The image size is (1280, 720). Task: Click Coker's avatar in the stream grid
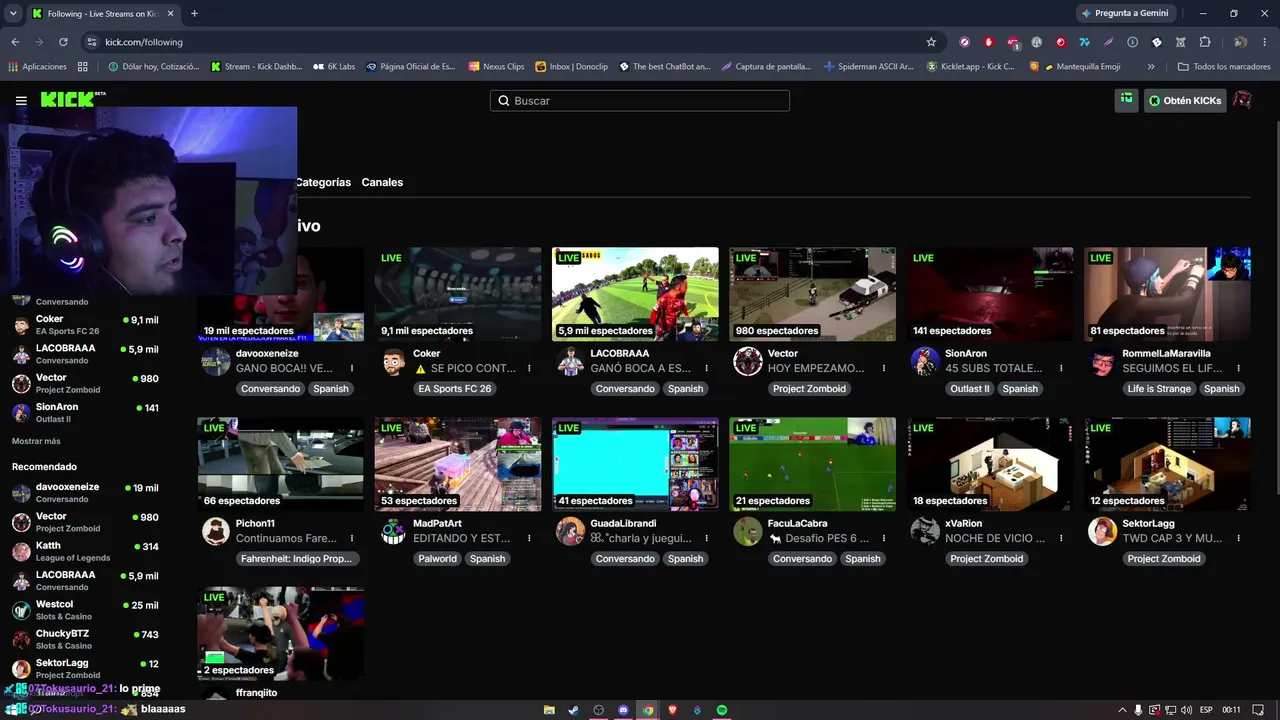[393, 361]
